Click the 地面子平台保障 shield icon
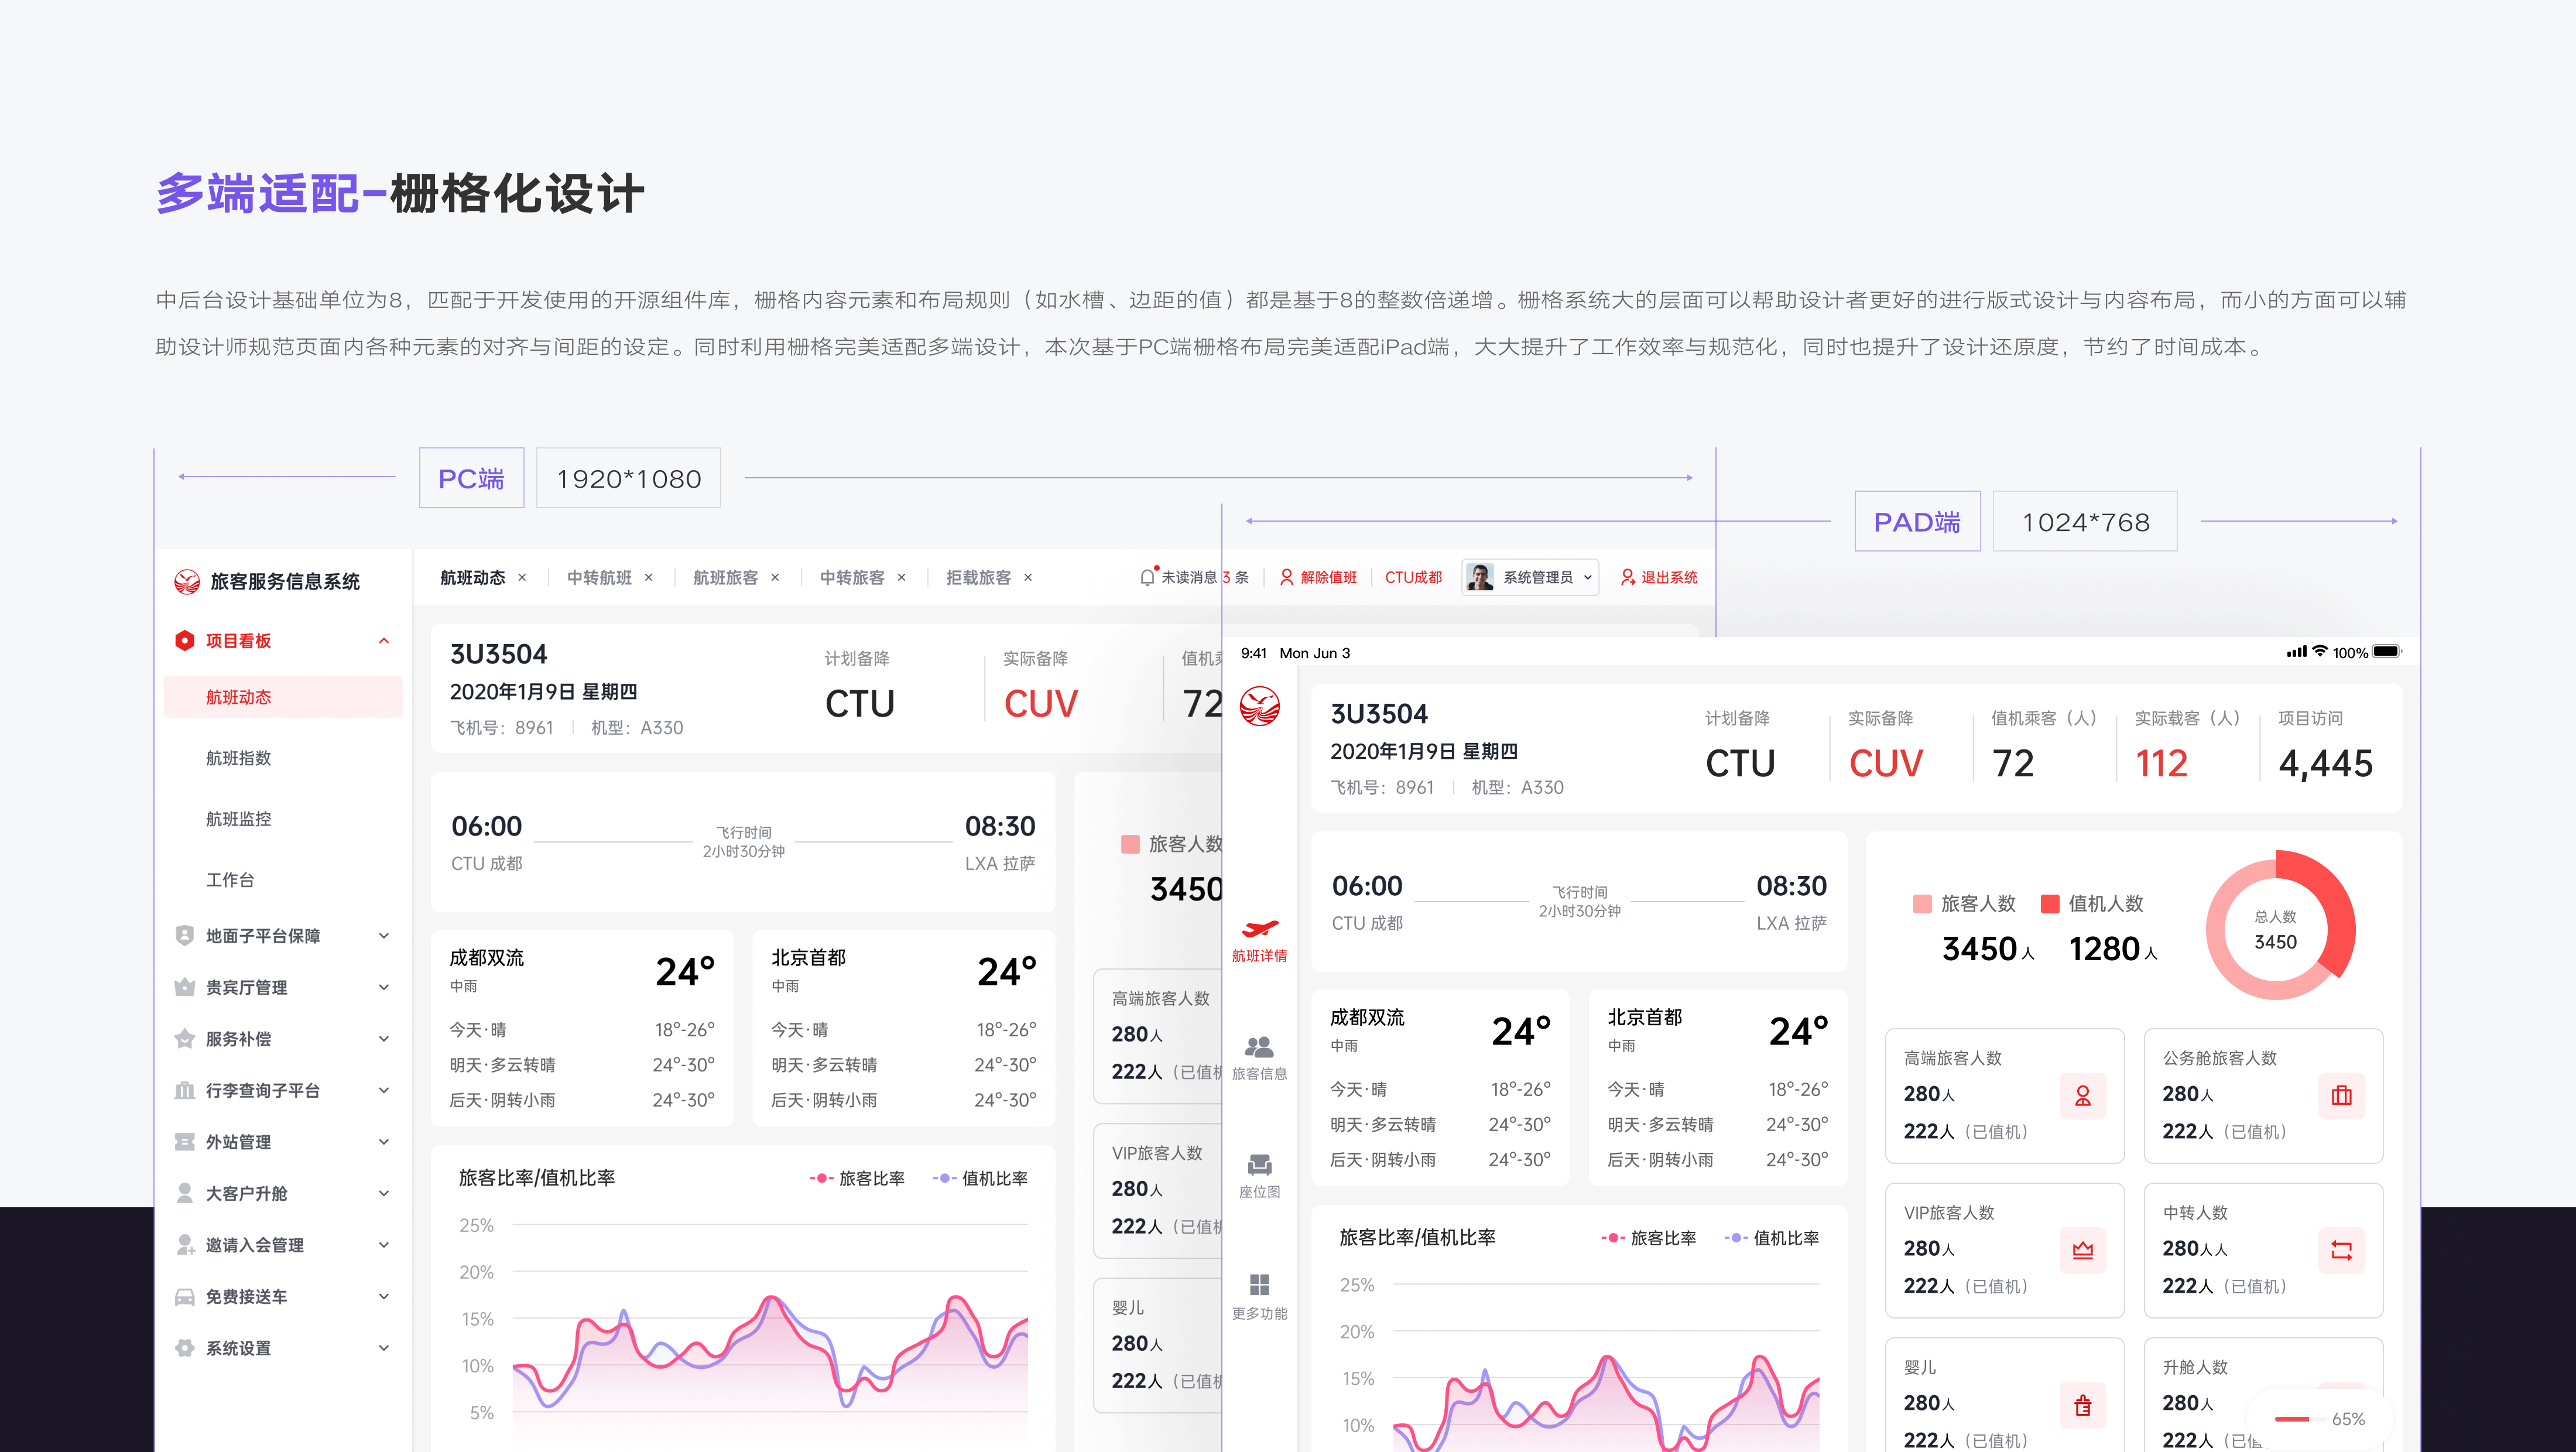The width and height of the screenshot is (2576, 1452). tap(184, 936)
